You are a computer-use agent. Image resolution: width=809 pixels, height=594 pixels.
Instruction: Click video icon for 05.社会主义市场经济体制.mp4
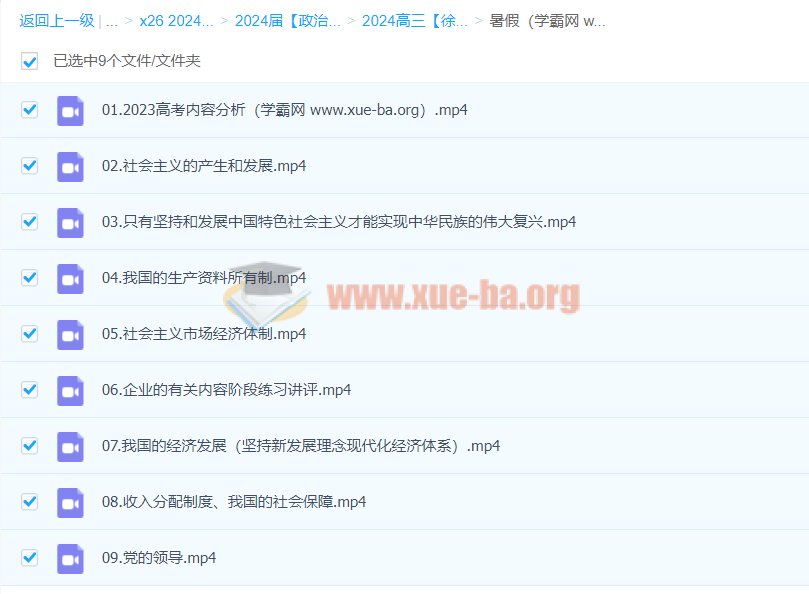[x=70, y=334]
